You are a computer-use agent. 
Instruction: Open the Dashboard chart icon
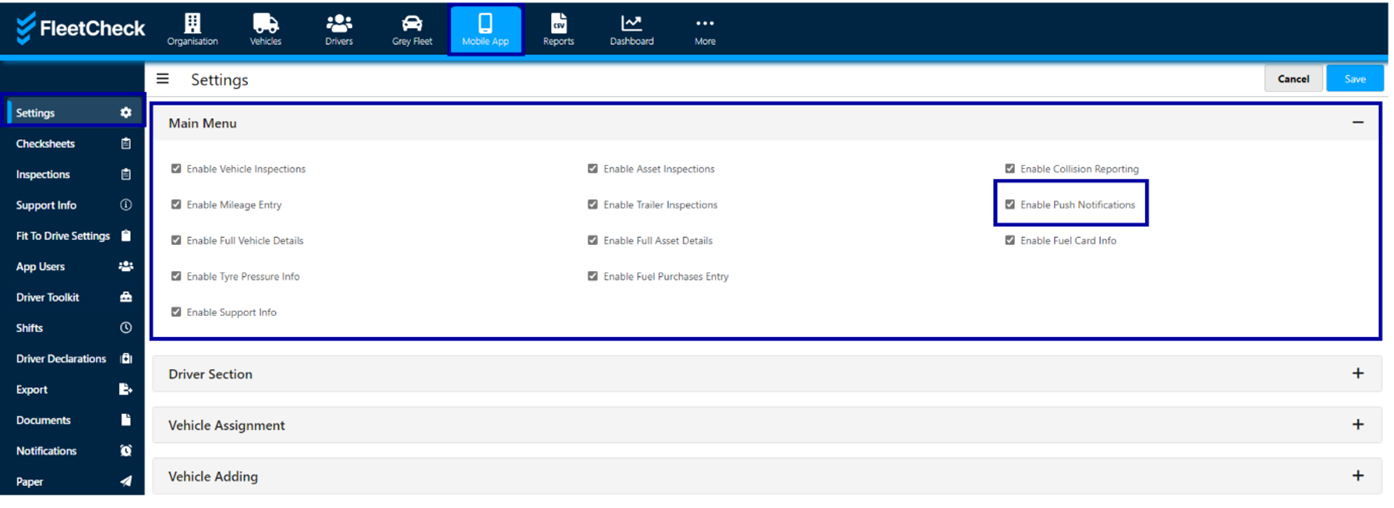pyautogui.click(x=631, y=24)
